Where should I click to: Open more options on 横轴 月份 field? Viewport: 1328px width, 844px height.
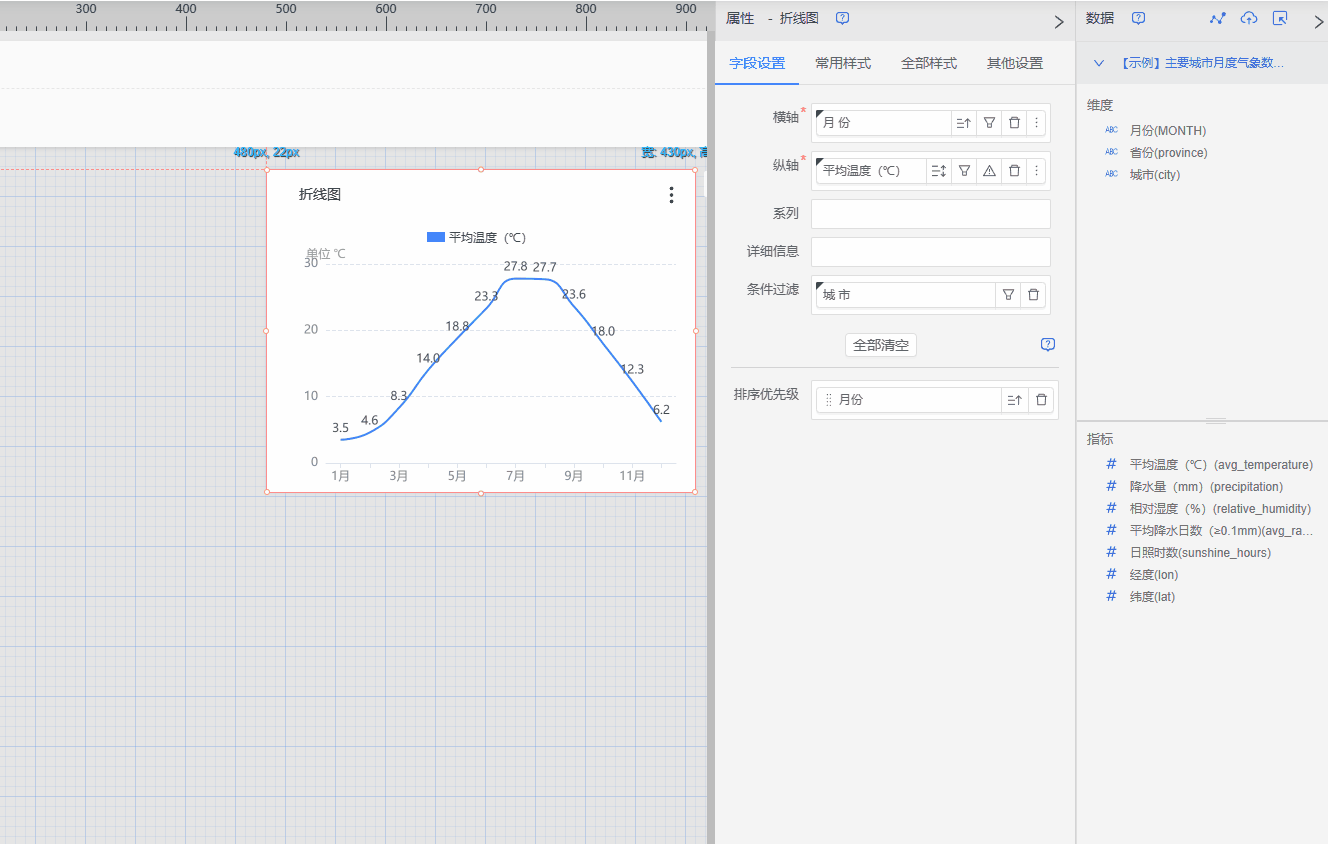pyautogui.click(x=1036, y=123)
